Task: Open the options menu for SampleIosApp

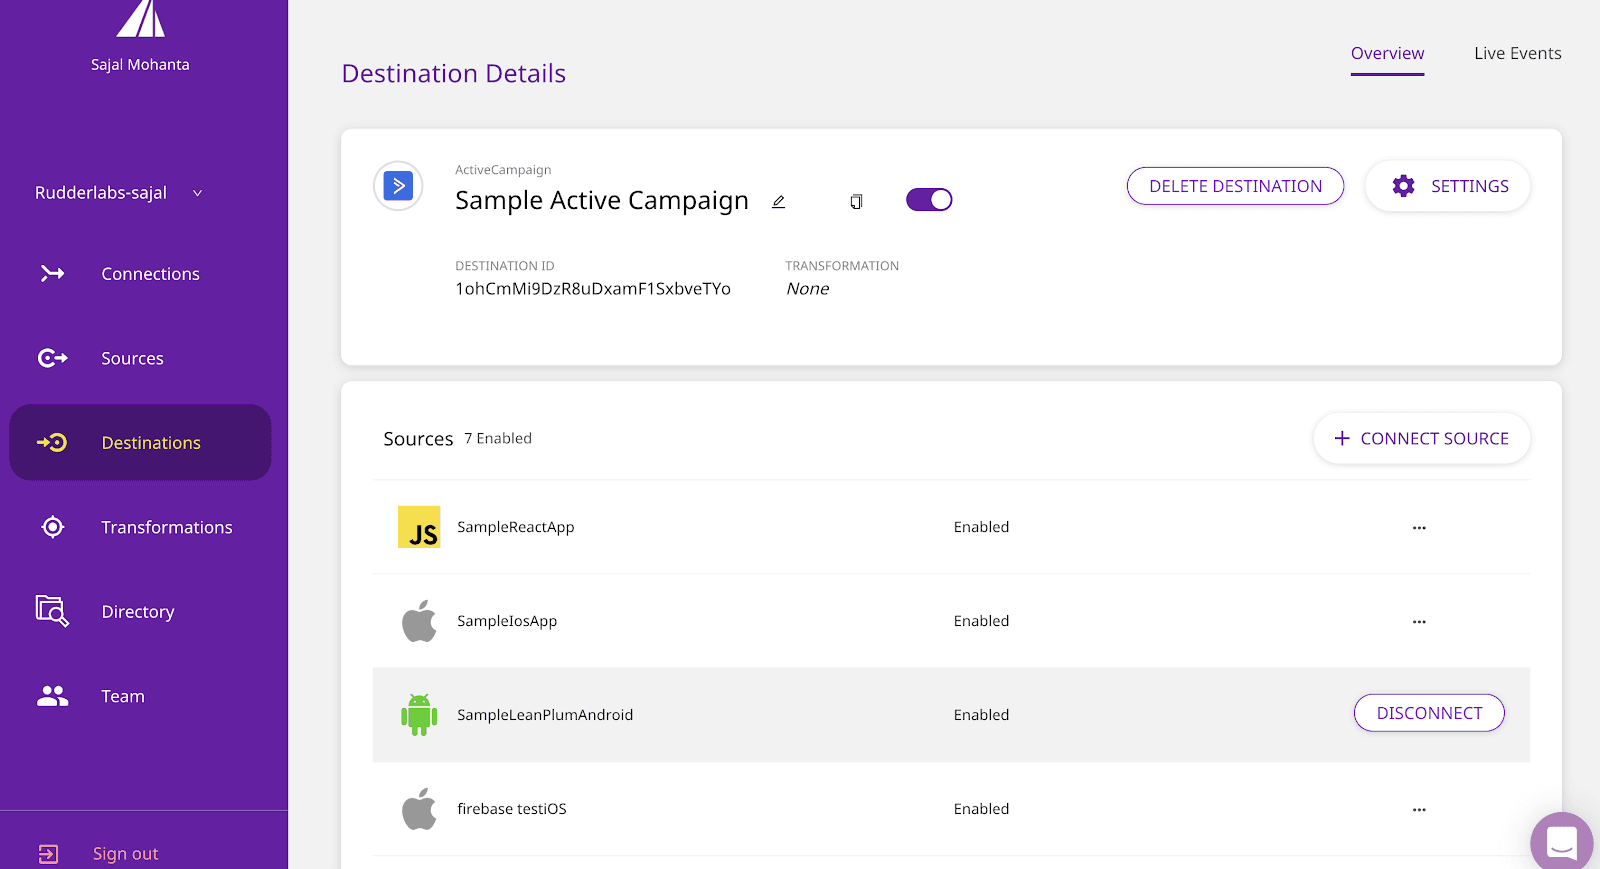Action: [x=1419, y=622]
